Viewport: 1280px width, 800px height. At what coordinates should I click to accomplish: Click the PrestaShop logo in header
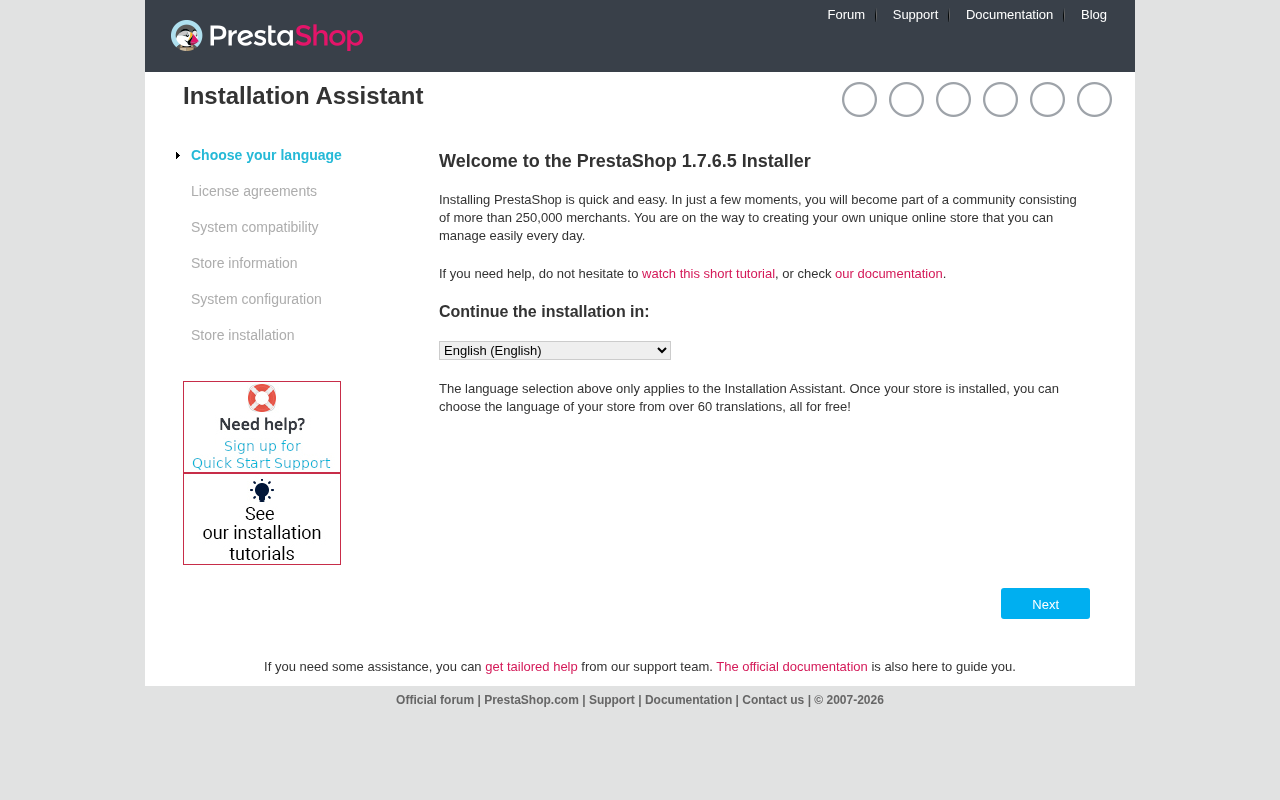pyautogui.click(x=267, y=36)
